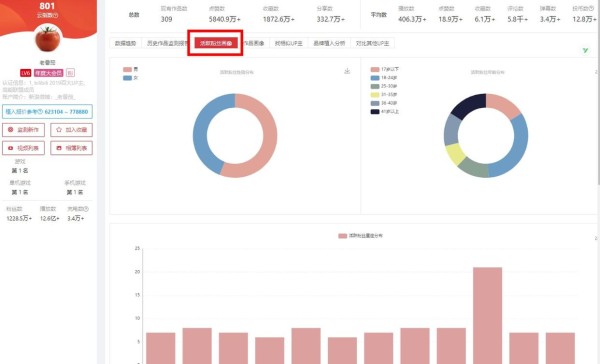Click the pink annual member badge
The image size is (600, 364).
(x=49, y=73)
